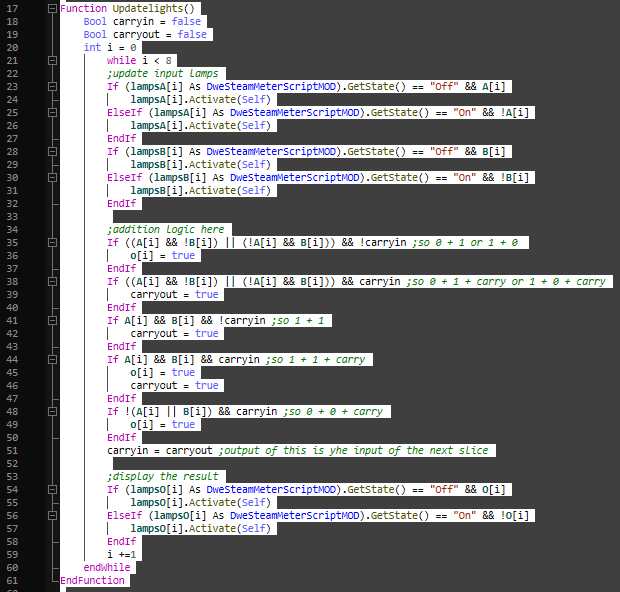
Task: Click the 'i +=1' increment line
Action: 121,554
